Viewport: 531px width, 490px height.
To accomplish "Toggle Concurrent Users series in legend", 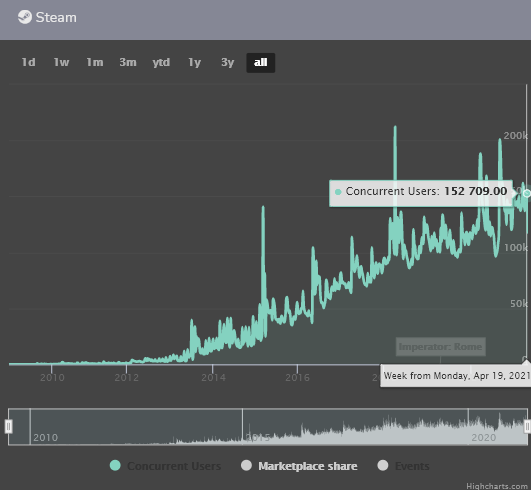I will [165, 466].
